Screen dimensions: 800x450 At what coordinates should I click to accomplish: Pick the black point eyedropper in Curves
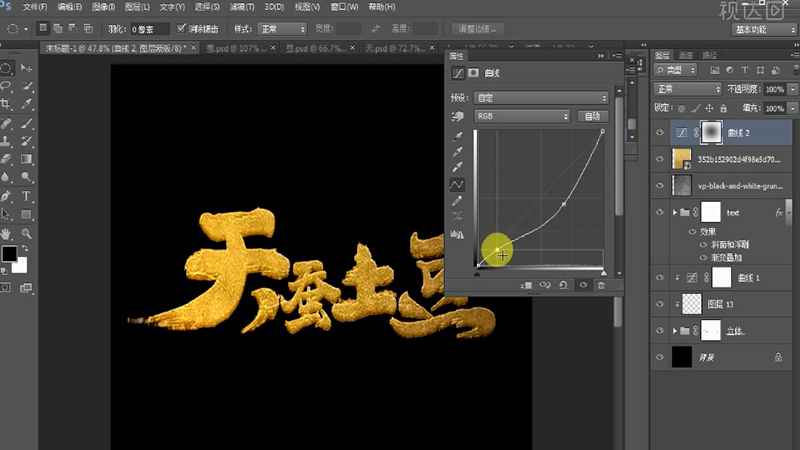pyautogui.click(x=457, y=136)
